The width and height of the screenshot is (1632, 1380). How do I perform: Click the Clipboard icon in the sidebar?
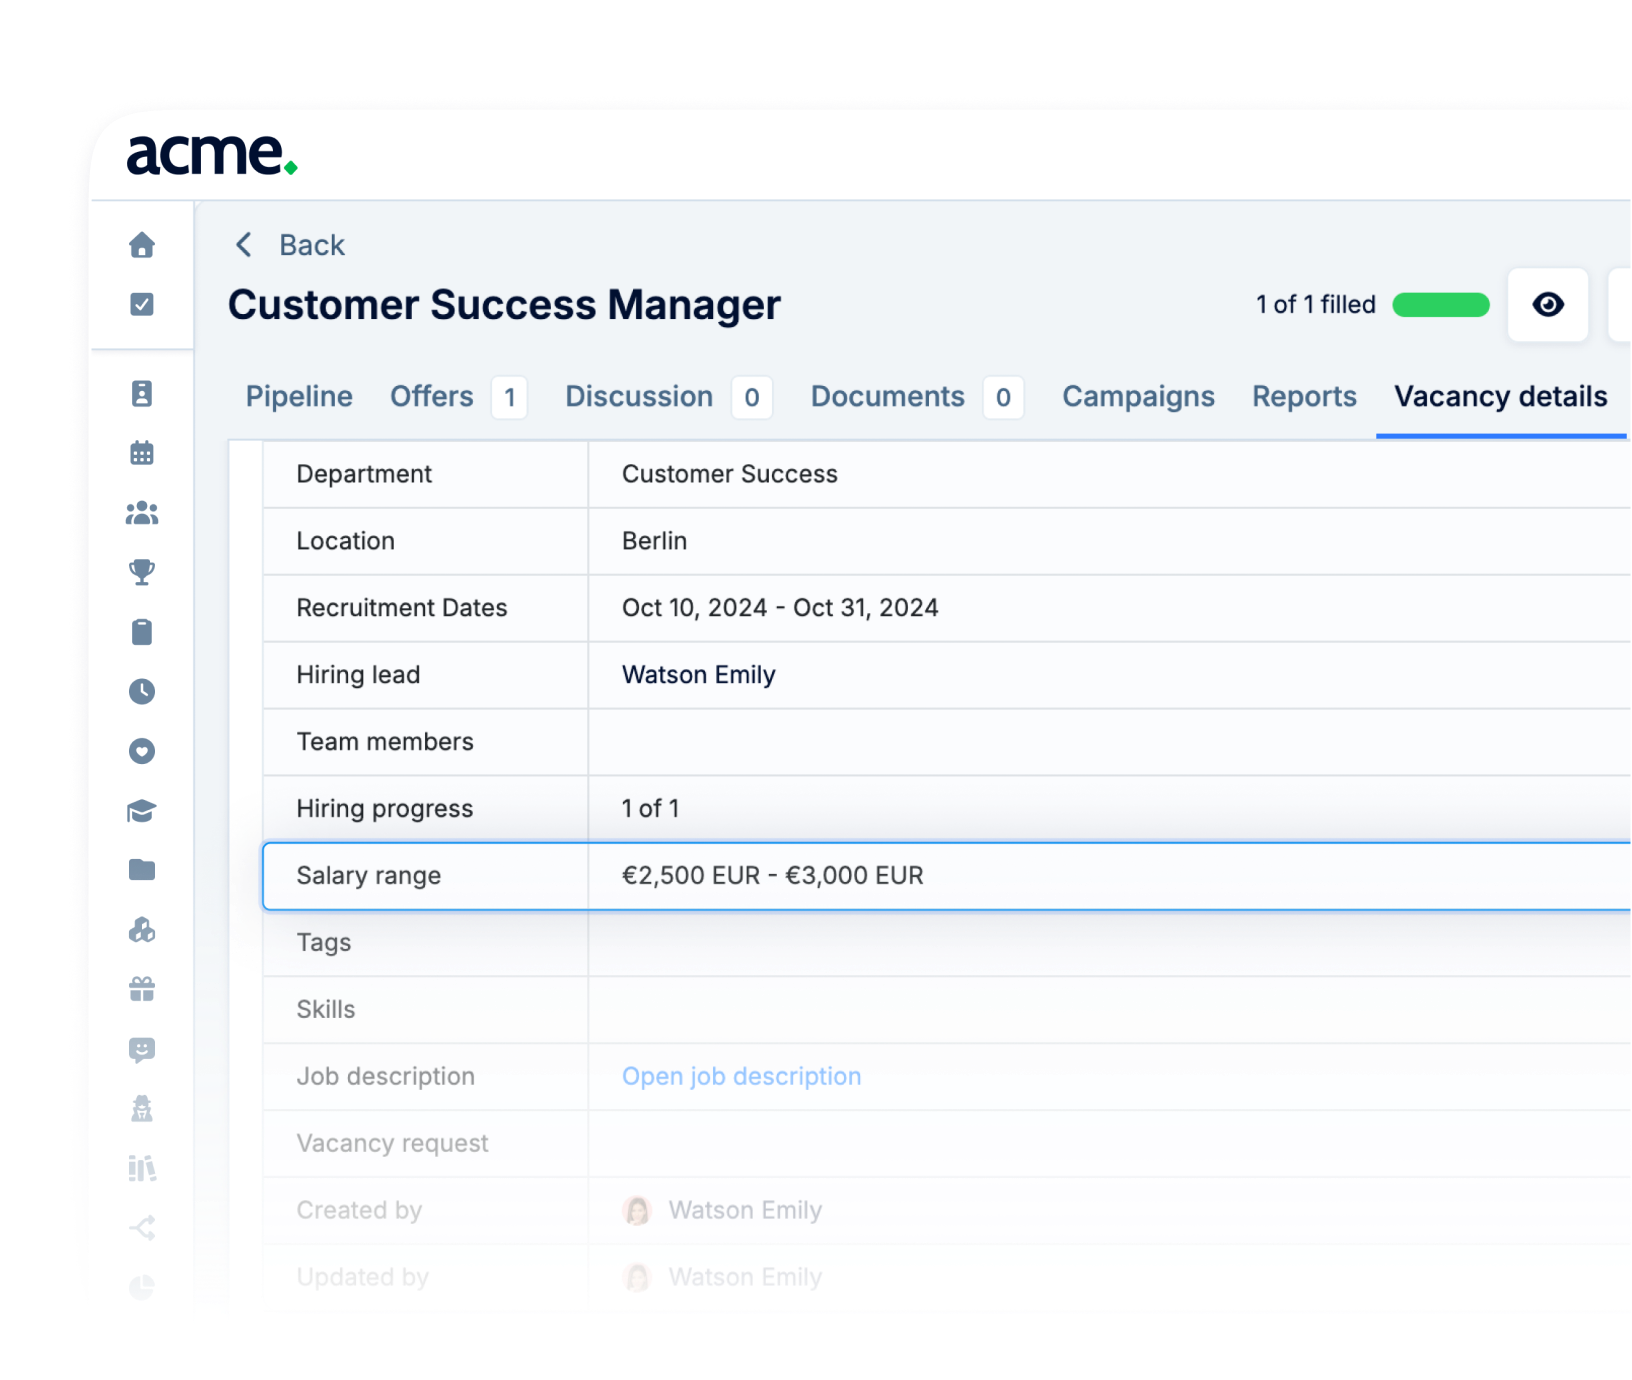click(x=141, y=632)
